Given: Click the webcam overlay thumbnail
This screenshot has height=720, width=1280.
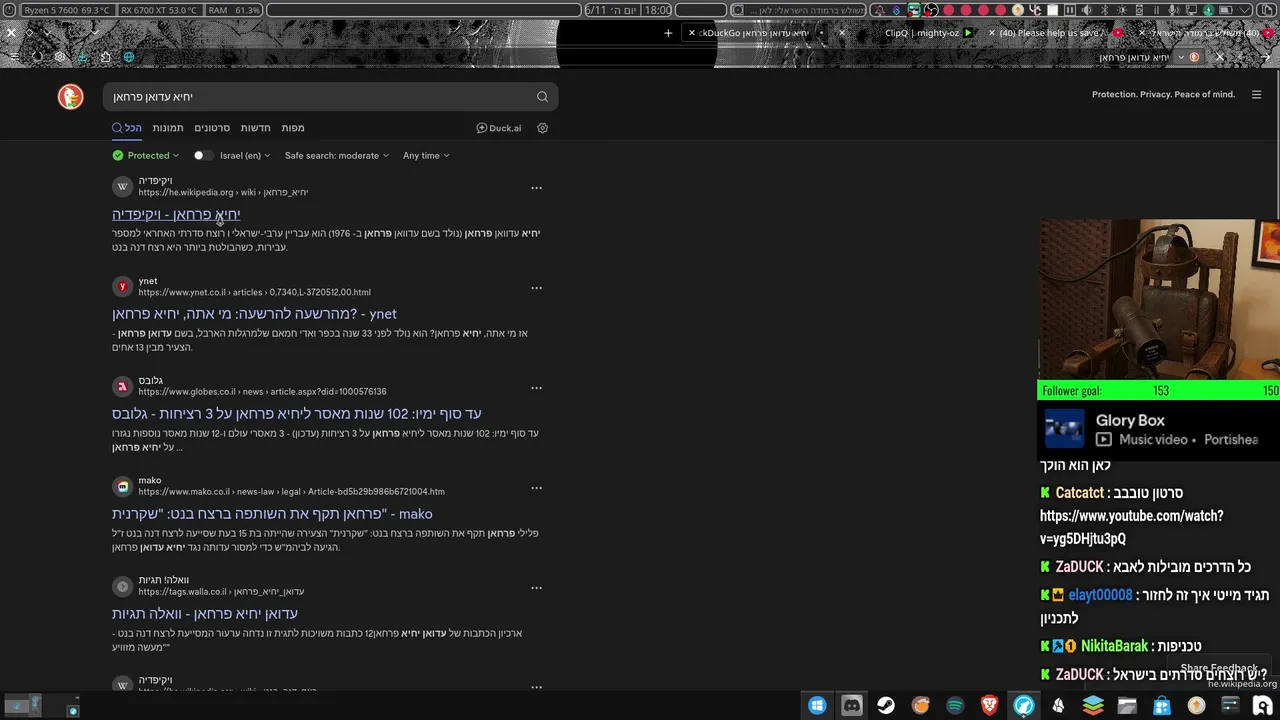Looking at the screenshot, I should 1159,300.
